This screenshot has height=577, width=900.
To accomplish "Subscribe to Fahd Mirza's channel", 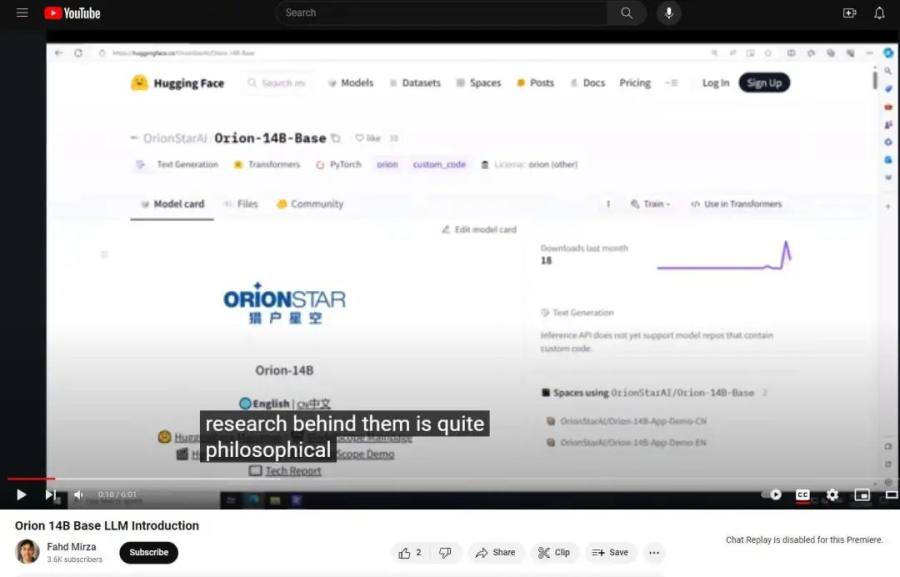I will tap(149, 552).
